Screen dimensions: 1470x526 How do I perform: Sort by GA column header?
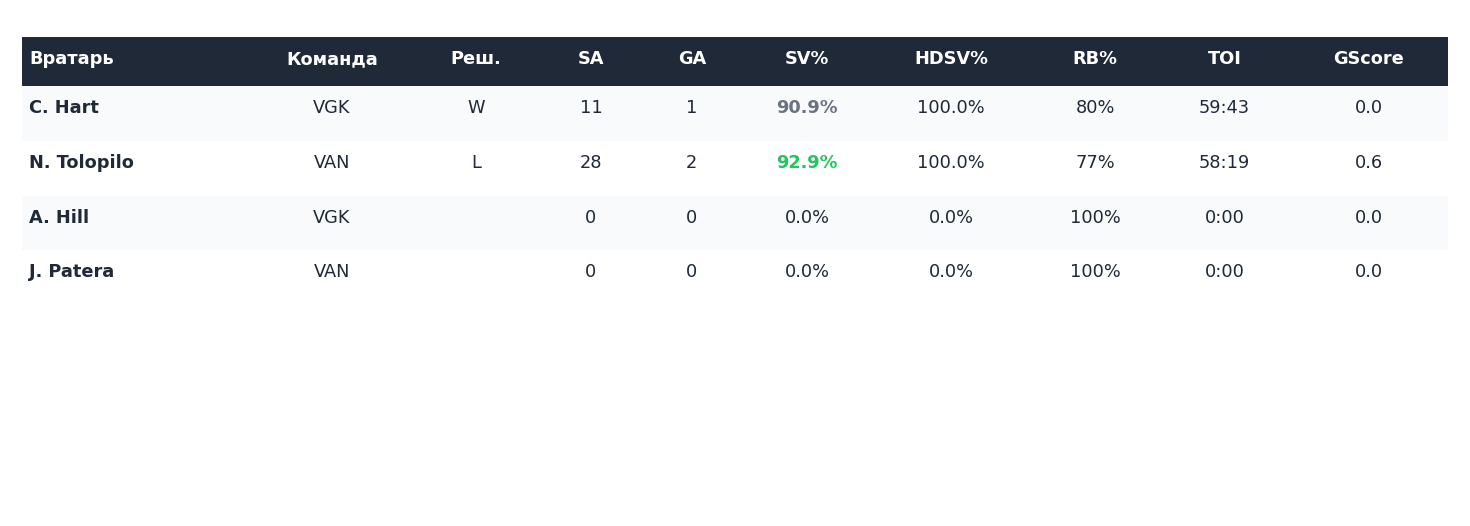point(692,60)
